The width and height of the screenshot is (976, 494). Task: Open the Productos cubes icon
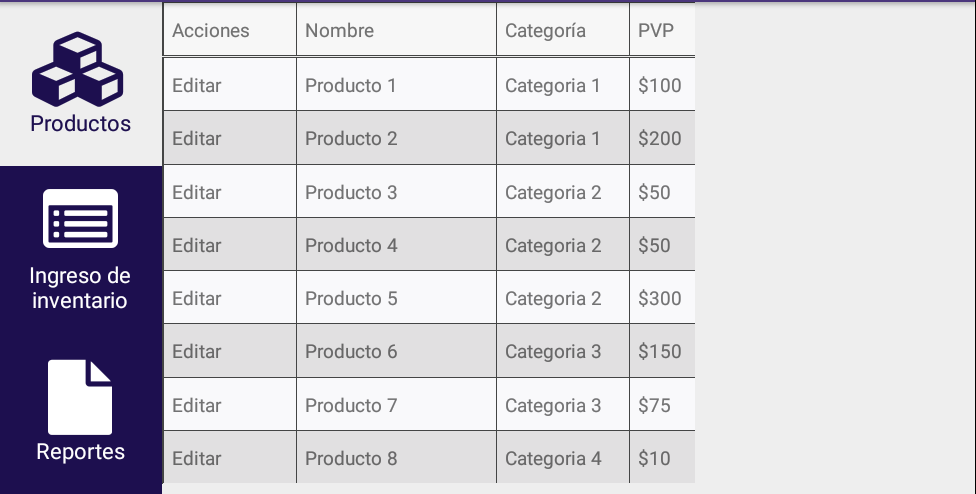(78, 69)
